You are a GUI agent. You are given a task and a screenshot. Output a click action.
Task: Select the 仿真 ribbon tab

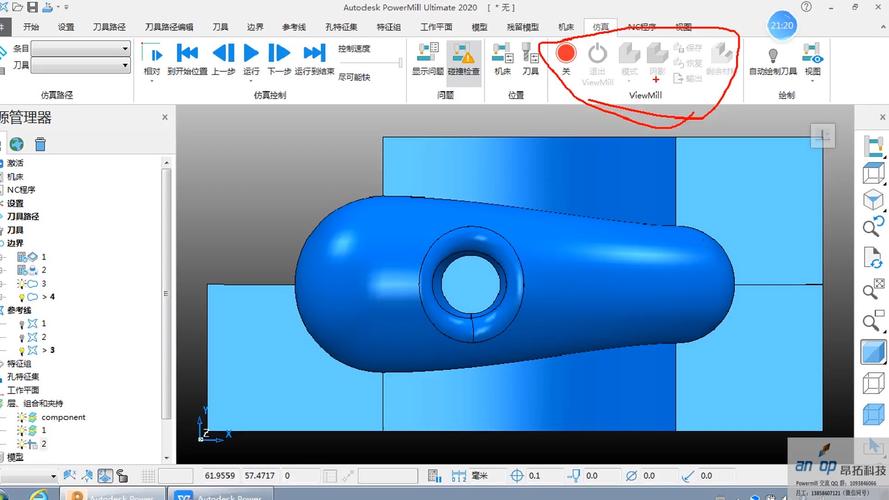point(600,27)
